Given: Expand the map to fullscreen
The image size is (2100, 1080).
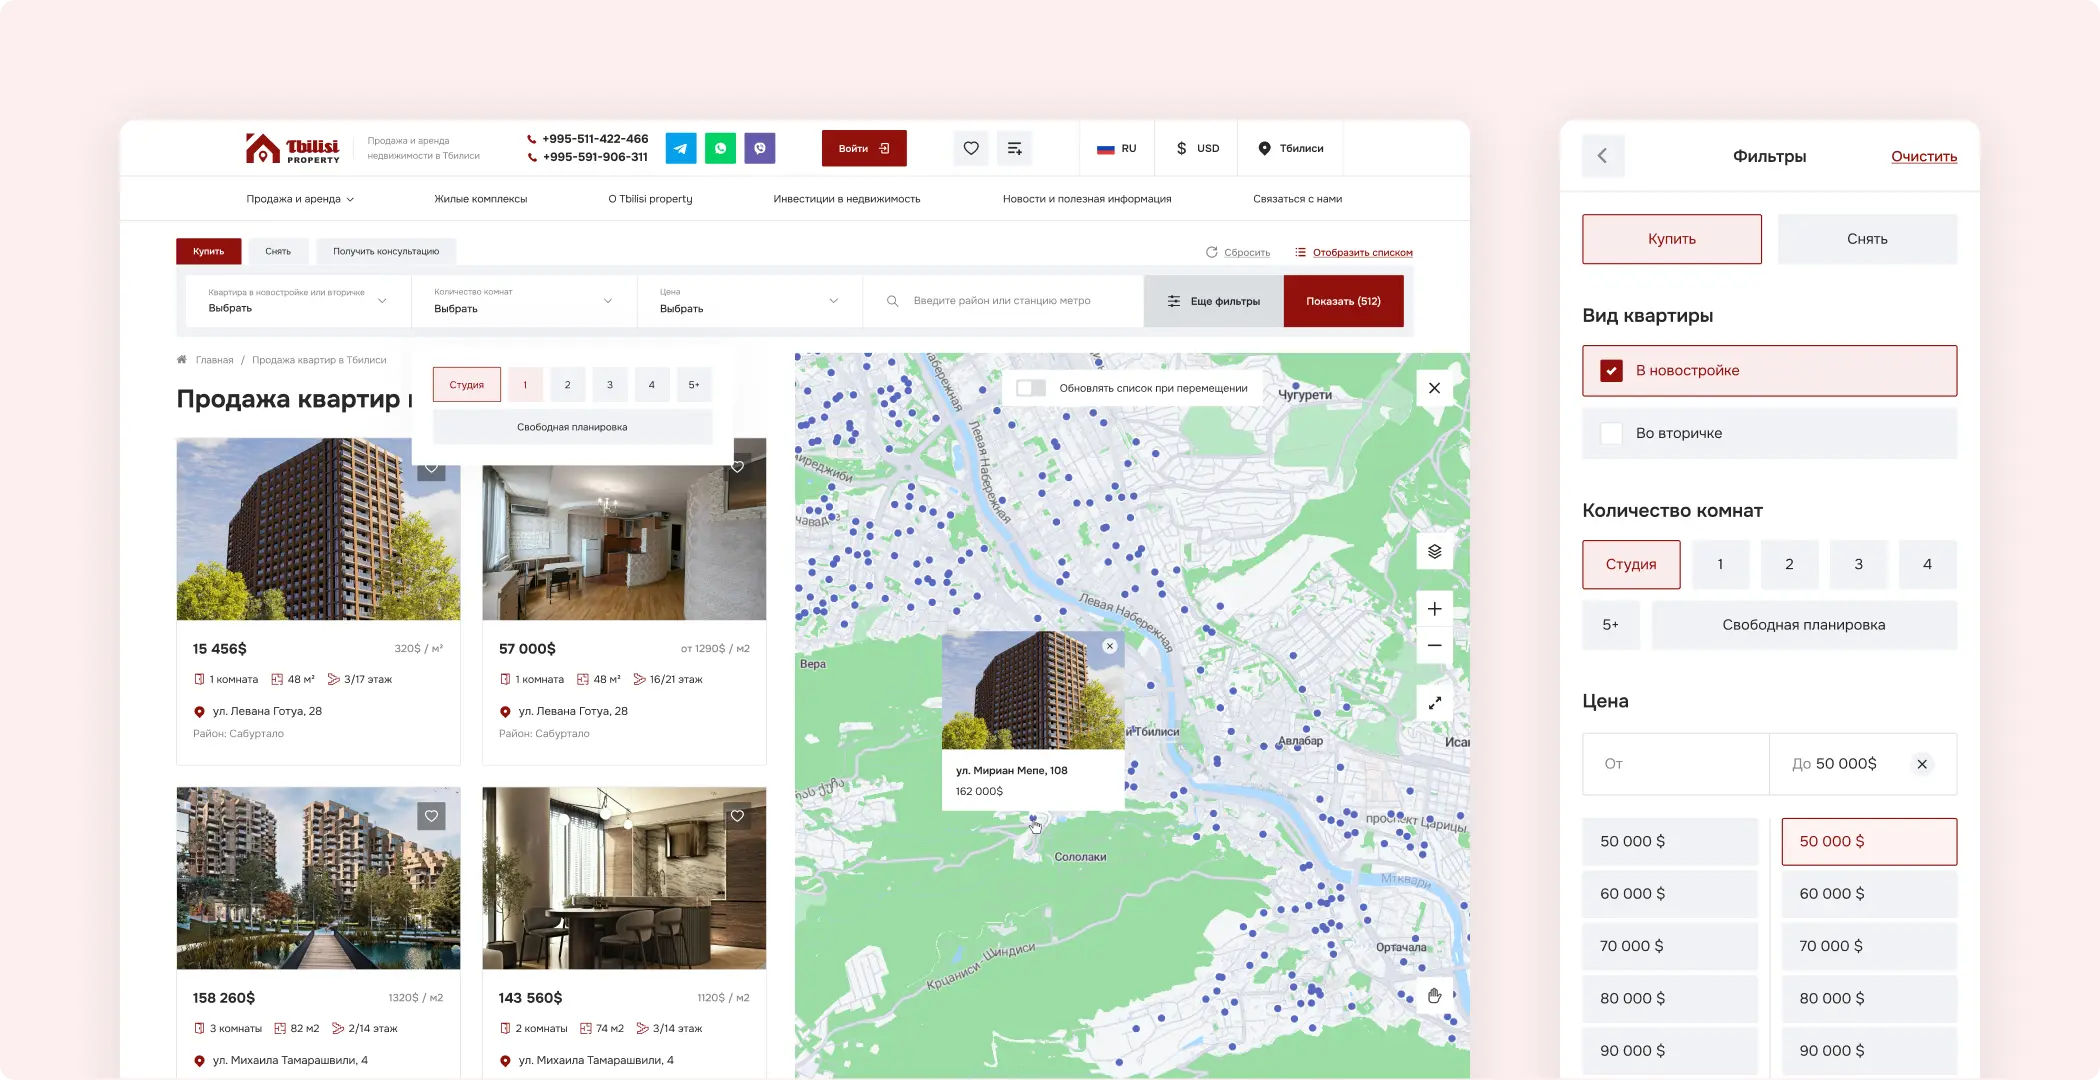Looking at the screenshot, I should pos(1434,702).
